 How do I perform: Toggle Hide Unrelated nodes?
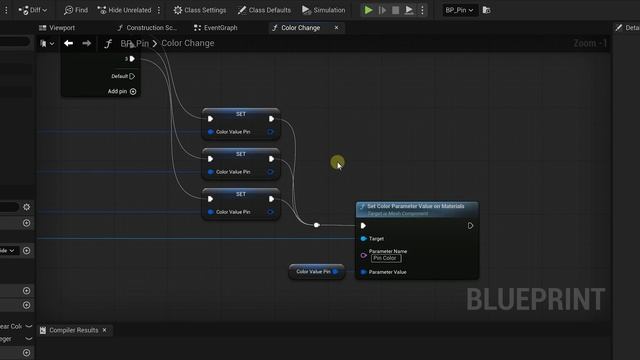124,10
